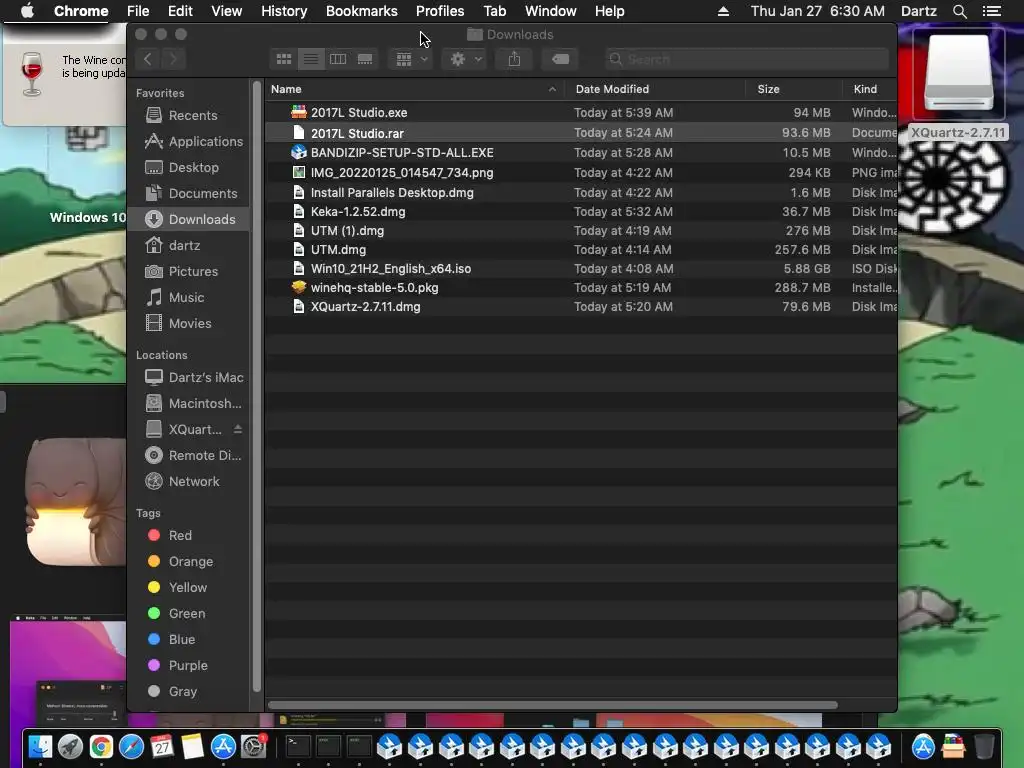The width and height of the screenshot is (1024, 768).
Task: Toggle sort direction chevron in Name header
Action: click(552, 89)
